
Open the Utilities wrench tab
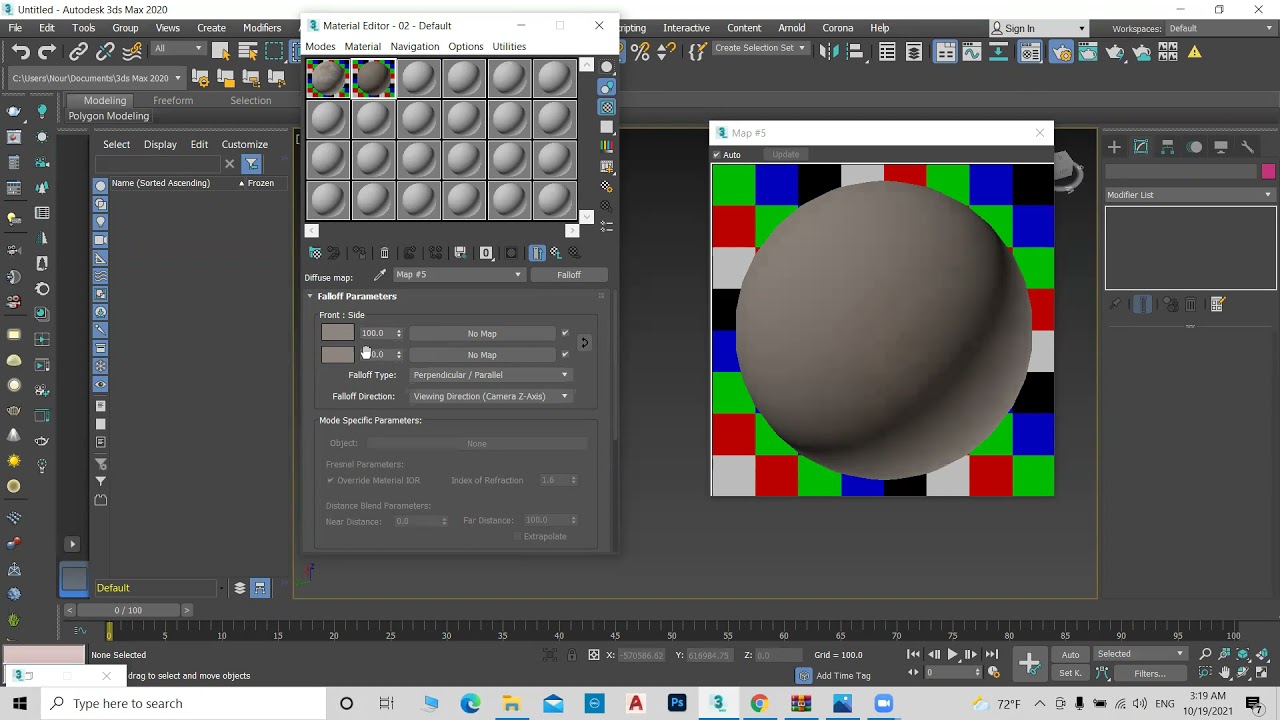click(x=1247, y=147)
